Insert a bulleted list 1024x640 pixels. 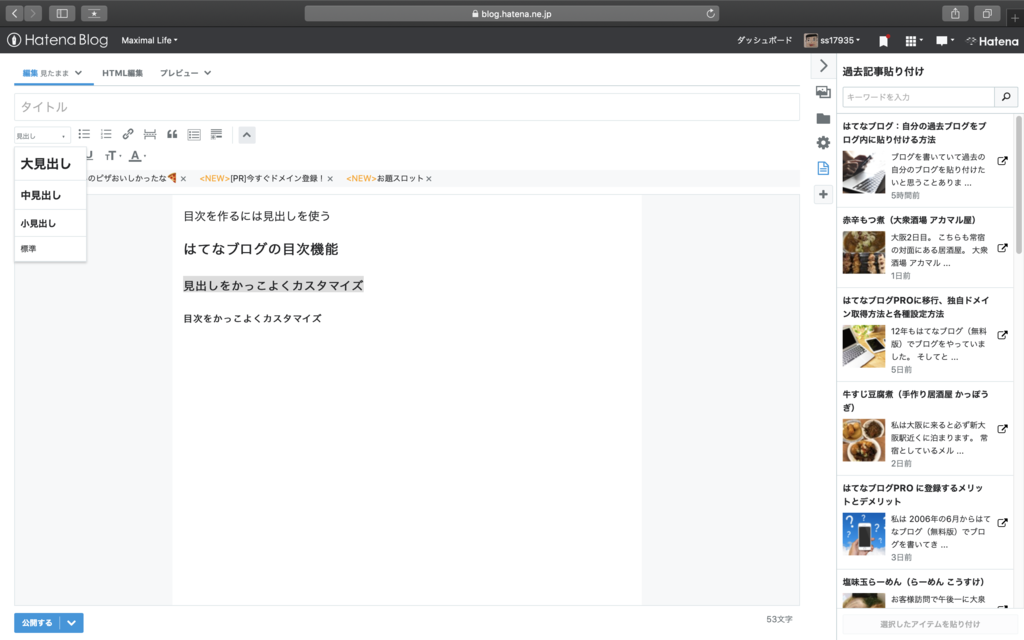click(x=84, y=135)
